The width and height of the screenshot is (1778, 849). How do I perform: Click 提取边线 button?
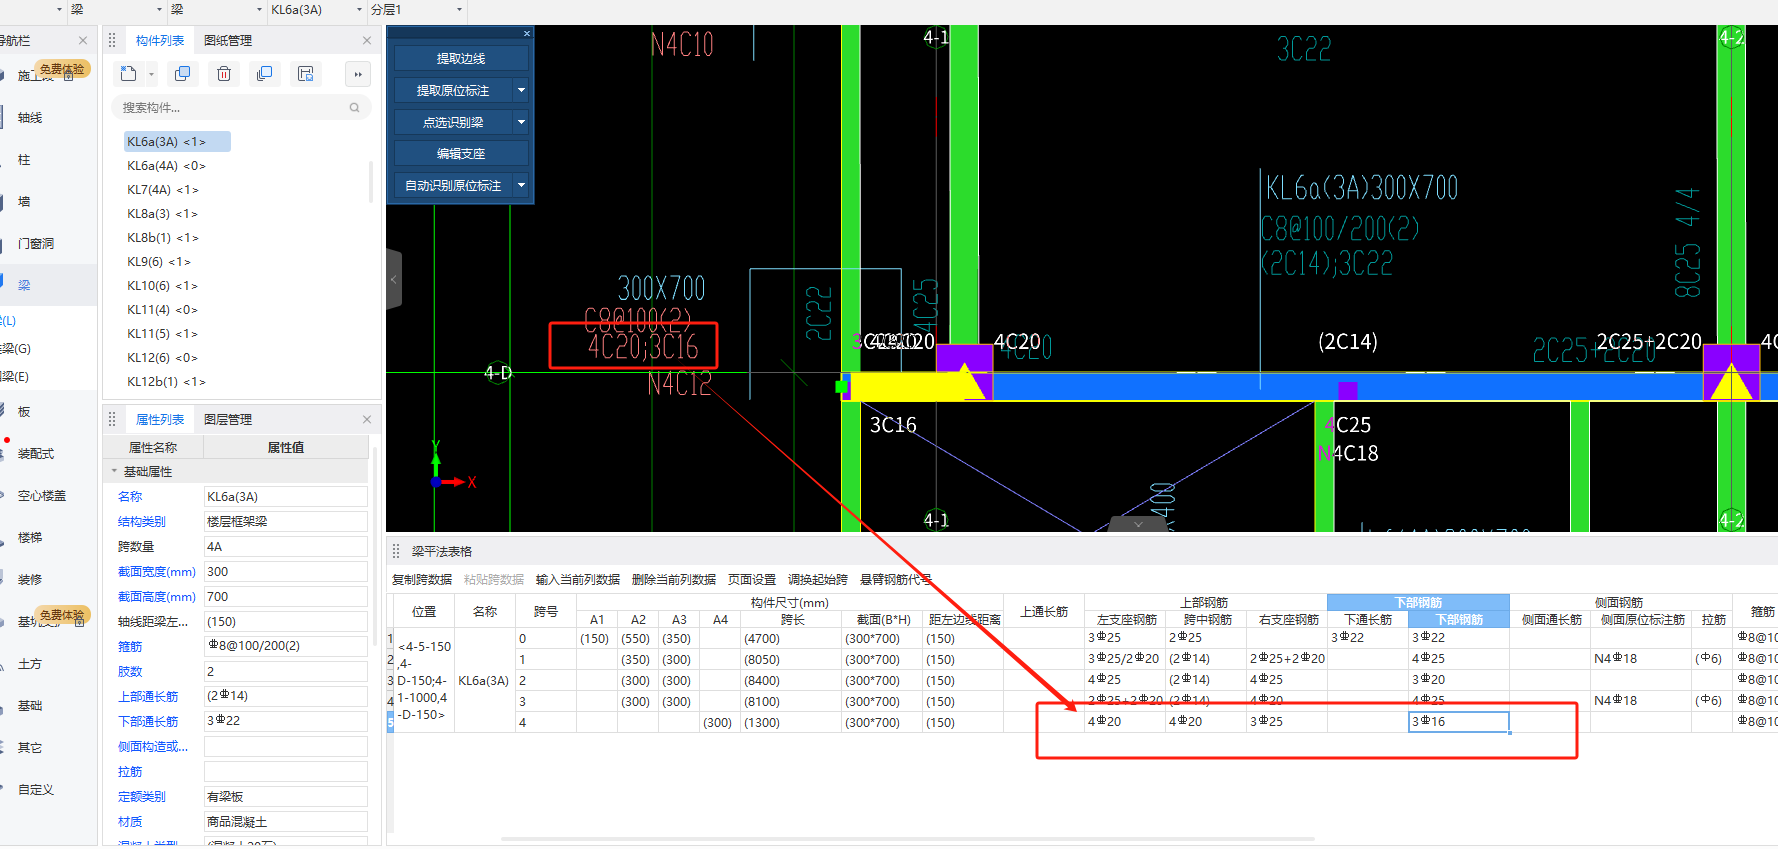[460, 59]
